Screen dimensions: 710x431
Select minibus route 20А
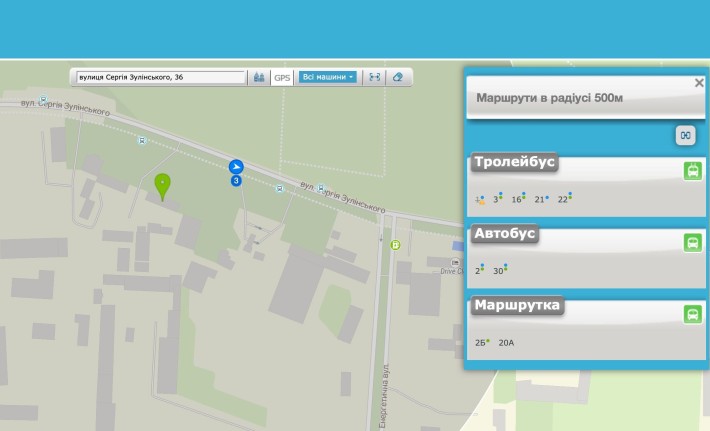[506, 343]
